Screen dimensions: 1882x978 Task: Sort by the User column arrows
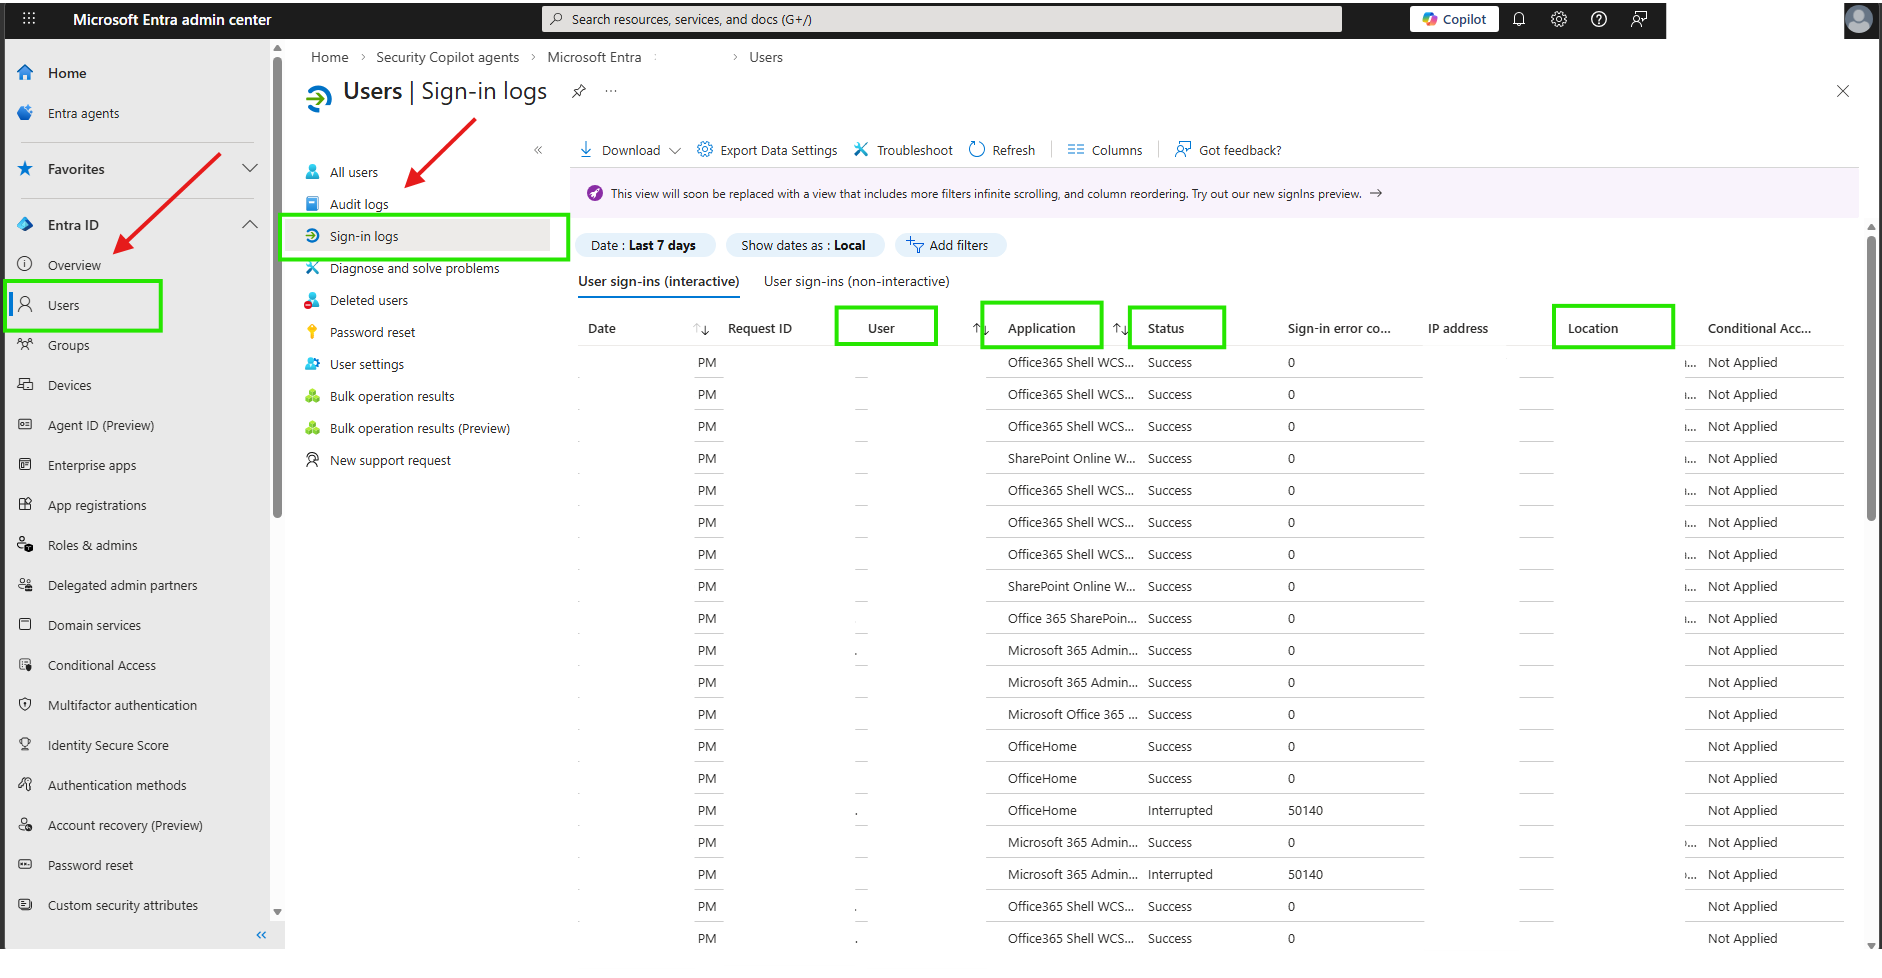point(981,329)
